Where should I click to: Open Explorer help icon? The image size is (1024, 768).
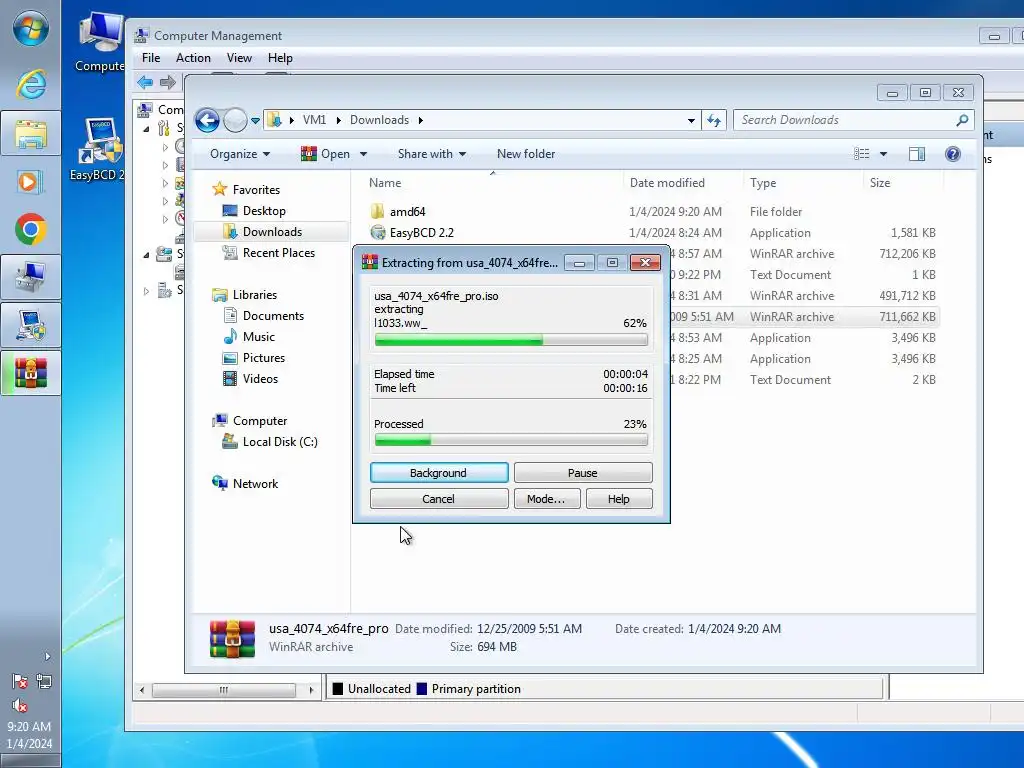[x=953, y=154]
